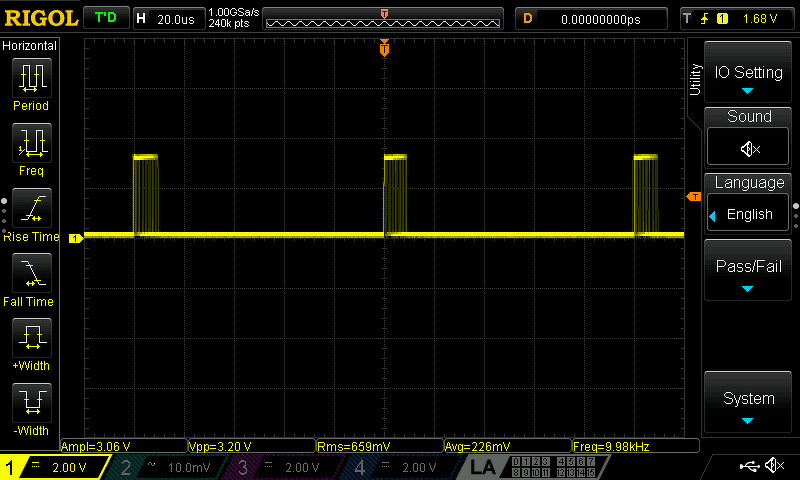Enable channel 2 at 10.0mV
This screenshot has width=800, height=480.
[166, 467]
